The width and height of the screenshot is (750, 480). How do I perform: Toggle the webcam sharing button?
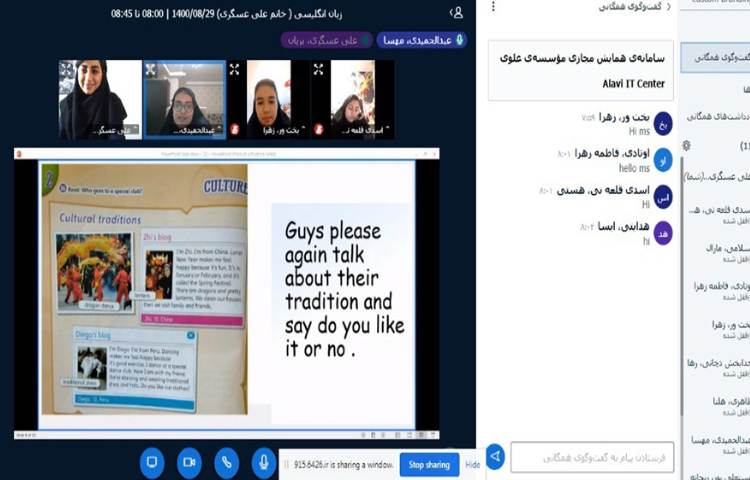(x=189, y=462)
